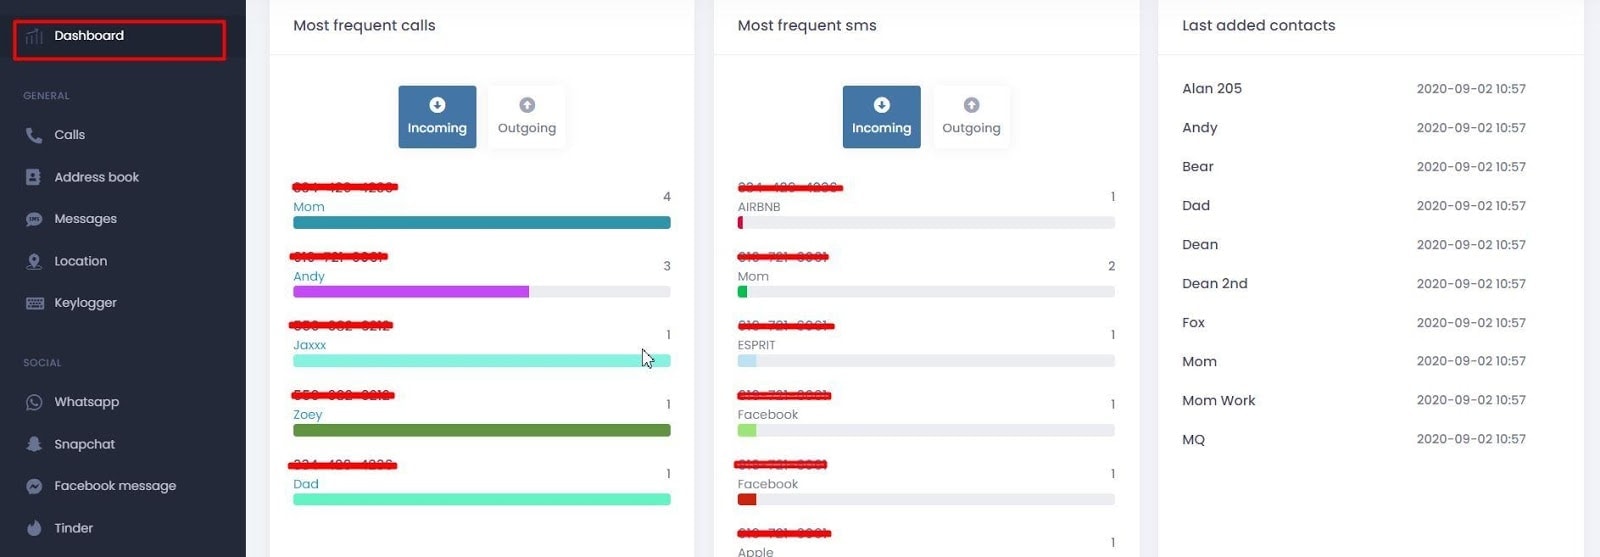This screenshot has width=1600, height=557.
Task: Select Andy in last added contacts
Action: click(x=1199, y=128)
